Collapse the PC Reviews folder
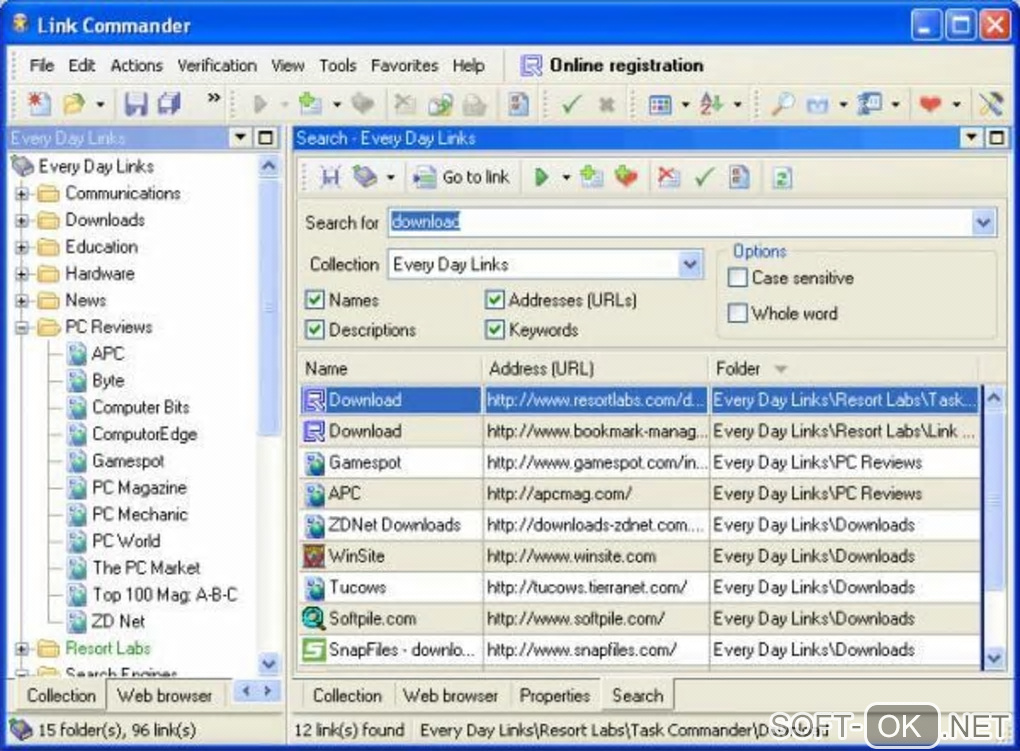This screenshot has height=751, width=1020. coord(21,327)
